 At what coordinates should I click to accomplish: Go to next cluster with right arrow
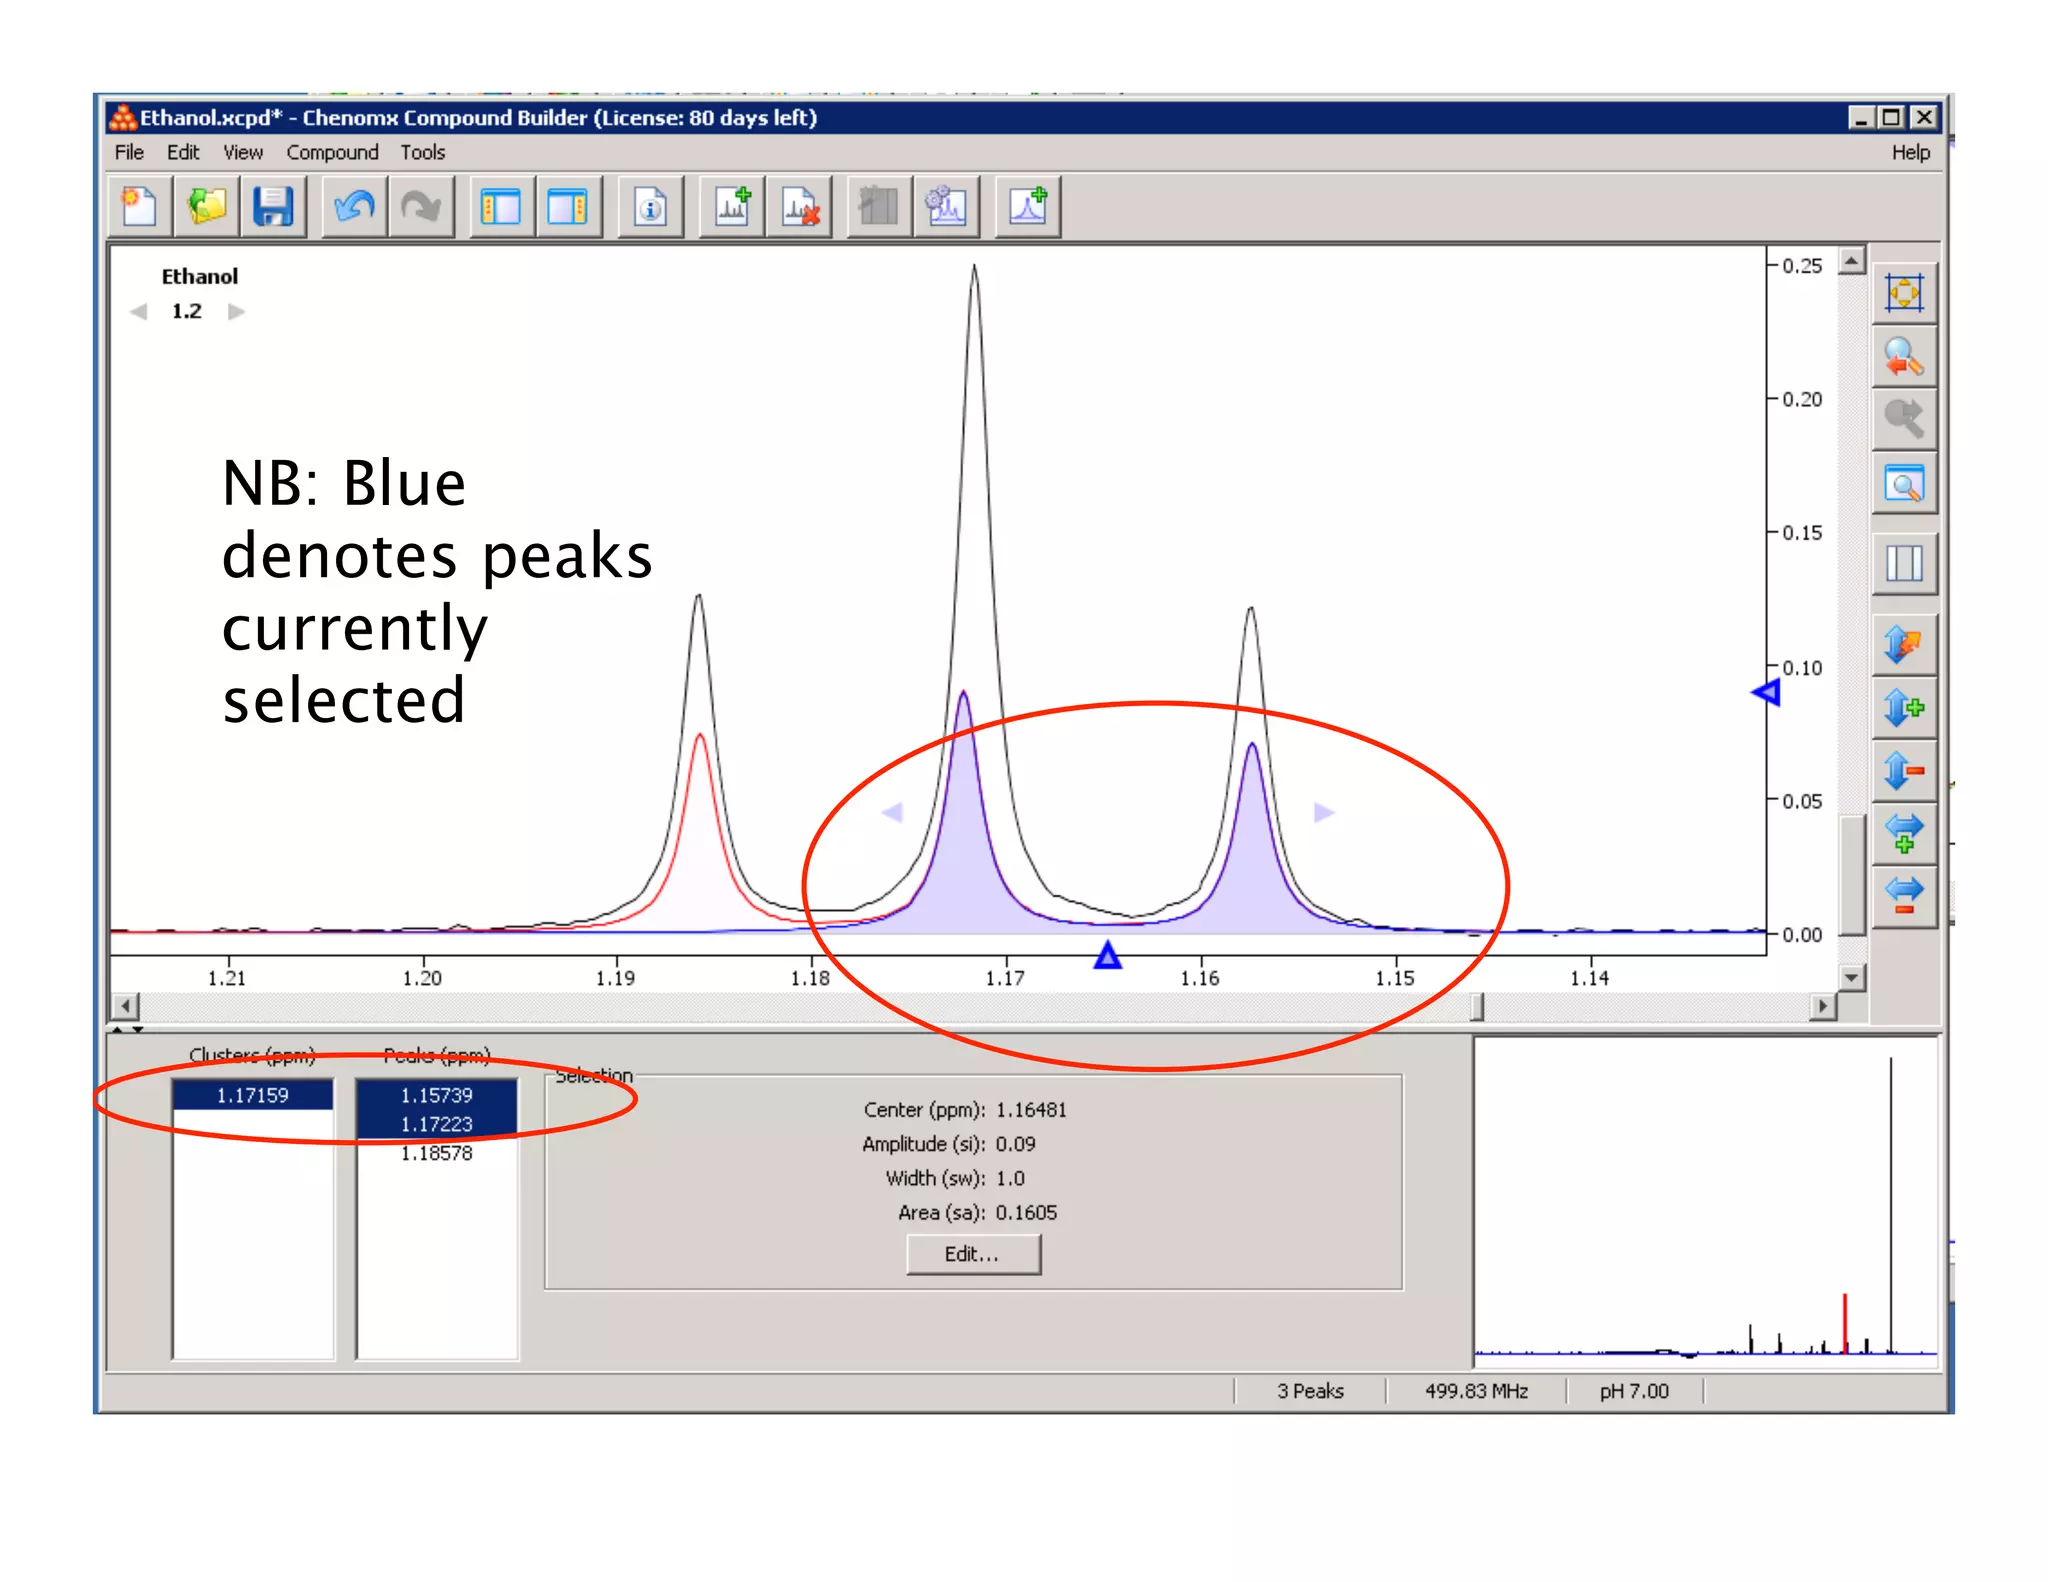(x=236, y=312)
